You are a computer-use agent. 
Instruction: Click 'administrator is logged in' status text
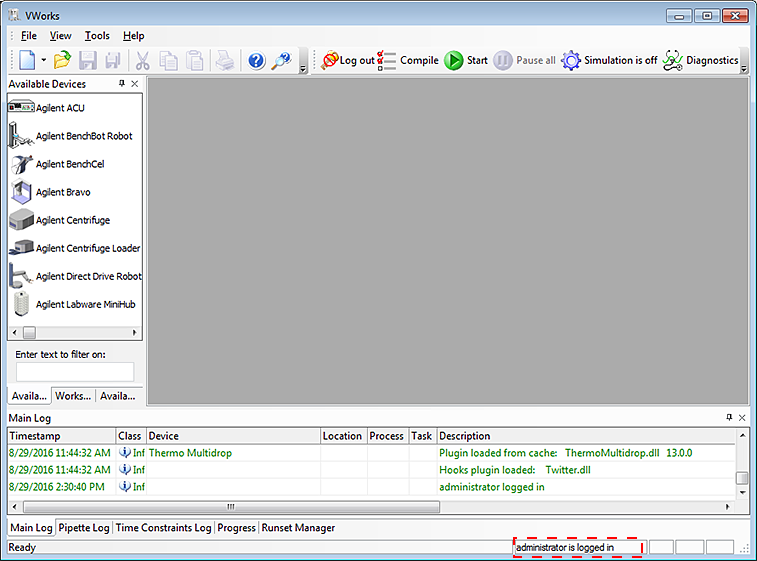click(x=565, y=547)
